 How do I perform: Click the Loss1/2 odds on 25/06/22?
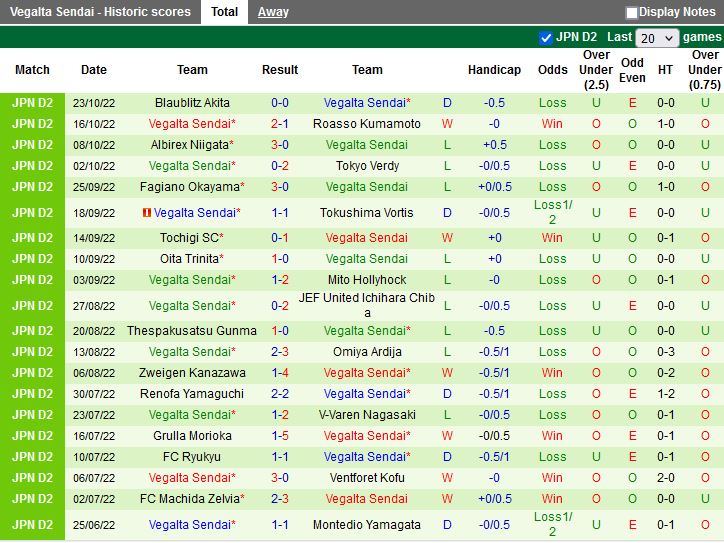point(553,525)
